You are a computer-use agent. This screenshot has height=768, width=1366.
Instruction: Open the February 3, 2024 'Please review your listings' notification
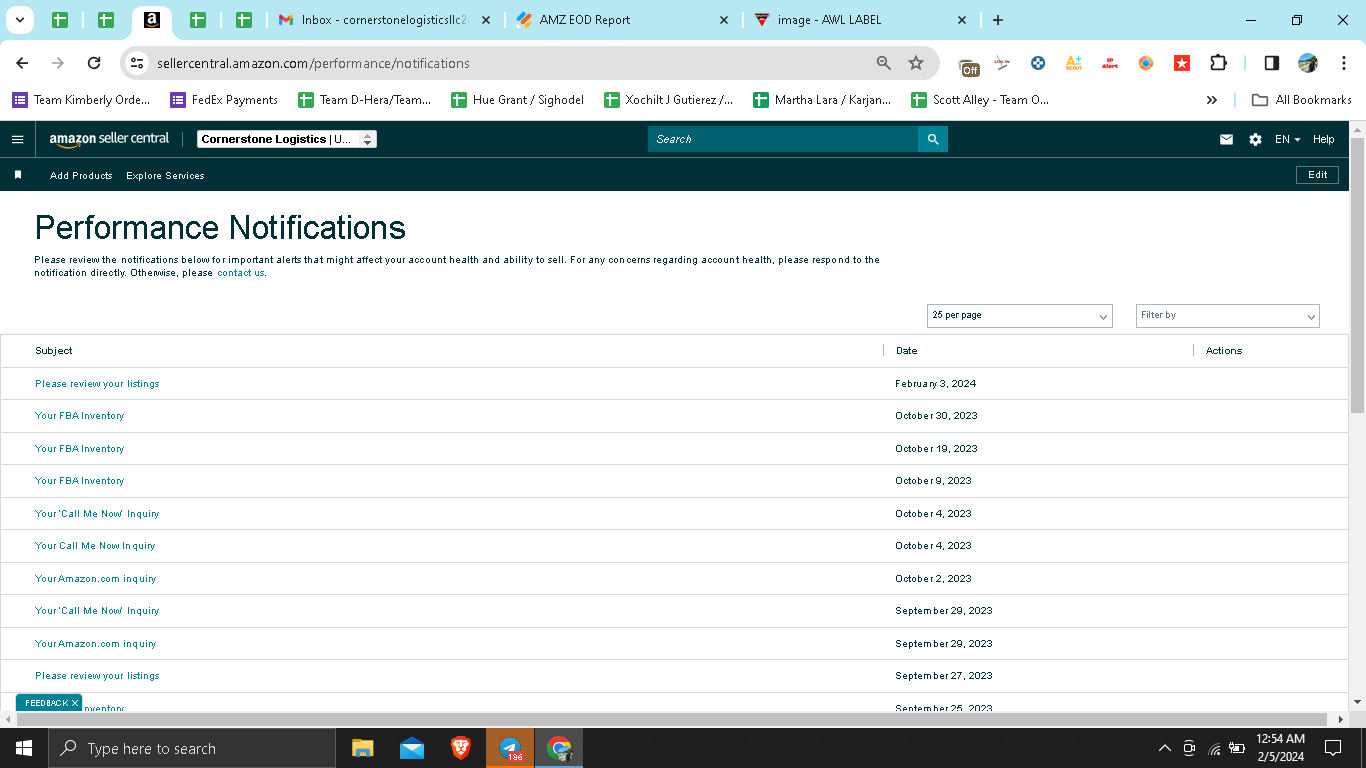tap(97, 384)
